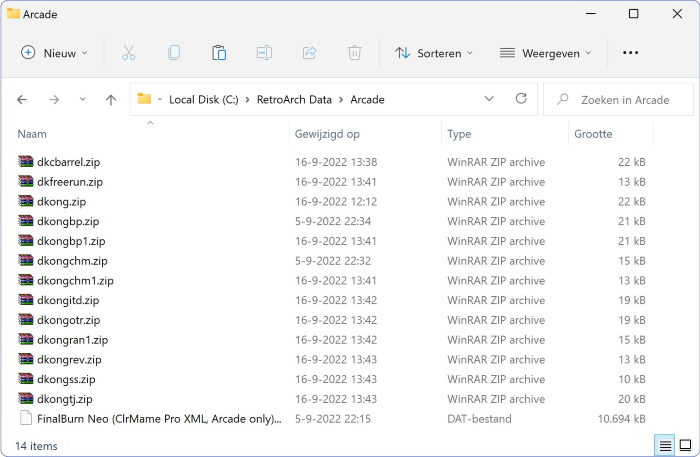Open the Weergeven dropdown menu
Screen dimensions: 700x457
point(546,53)
